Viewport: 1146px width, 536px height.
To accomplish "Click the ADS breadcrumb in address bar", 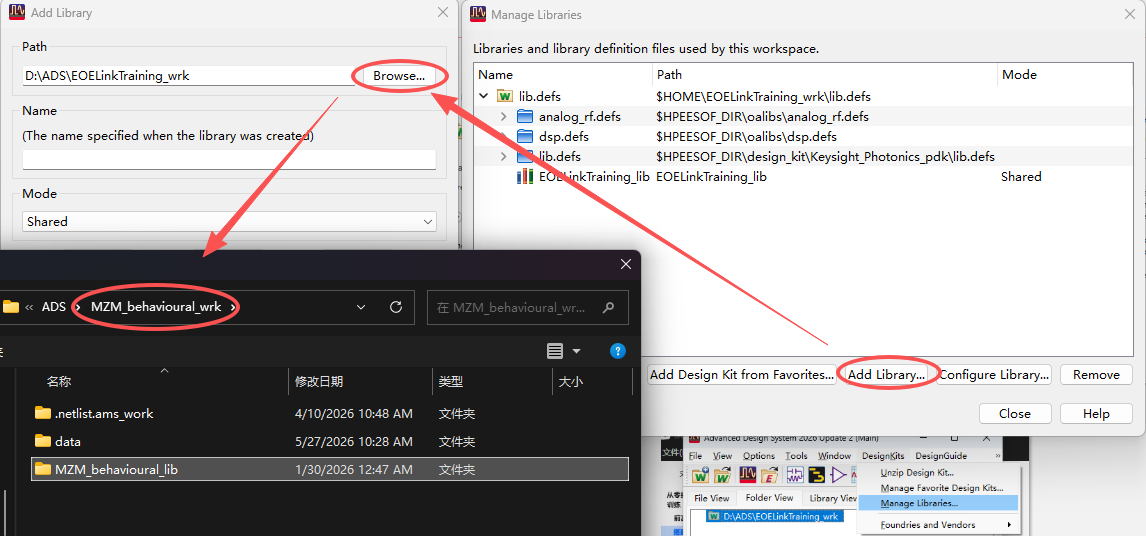I will (x=54, y=307).
